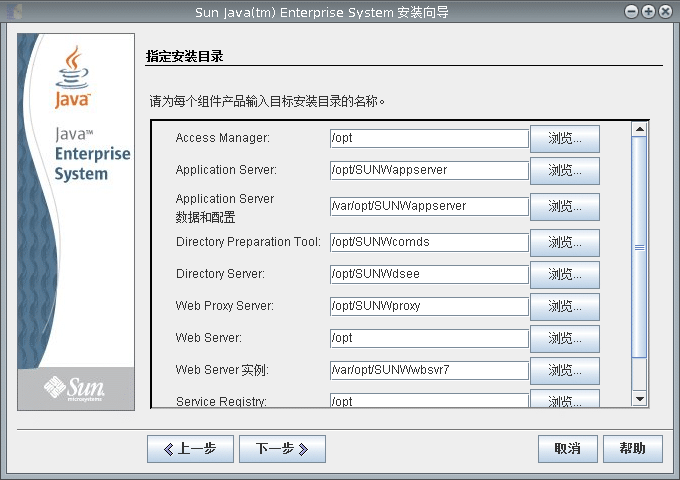The height and width of the screenshot is (480, 680).
Task: Edit the /opt/SUNWappserver path field
Action: coord(429,170)
